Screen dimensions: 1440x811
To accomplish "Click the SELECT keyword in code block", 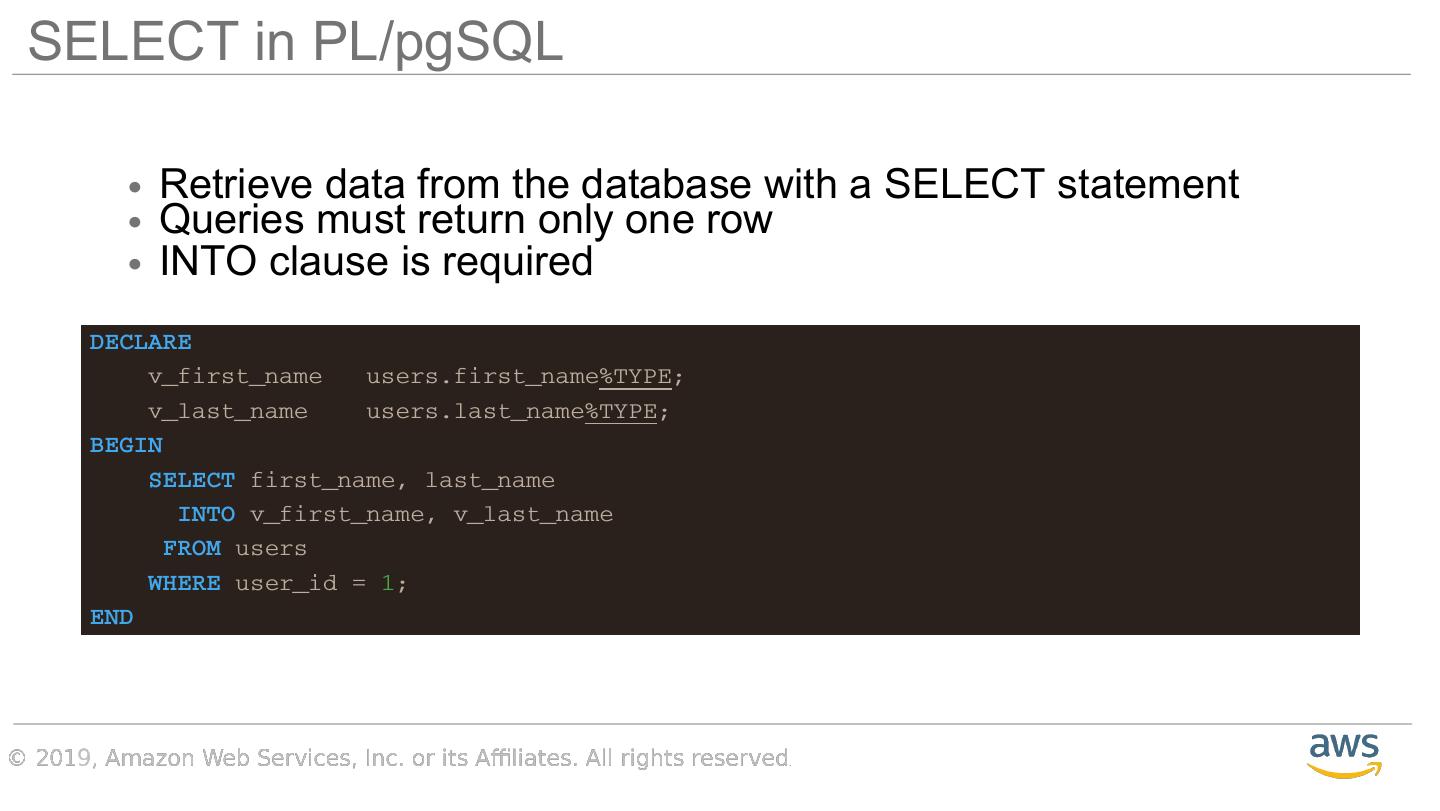I will (192, 481).
